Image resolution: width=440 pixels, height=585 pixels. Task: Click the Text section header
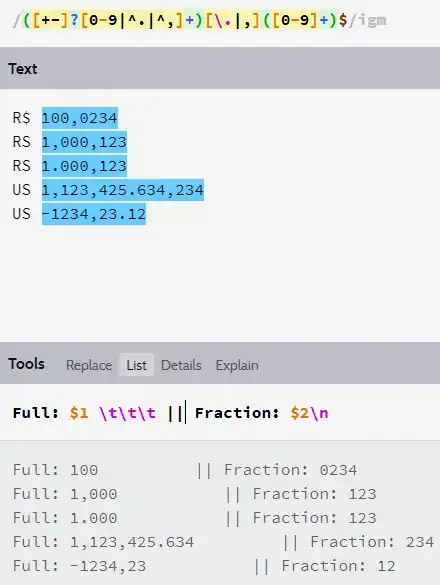[x=23, y=69]
